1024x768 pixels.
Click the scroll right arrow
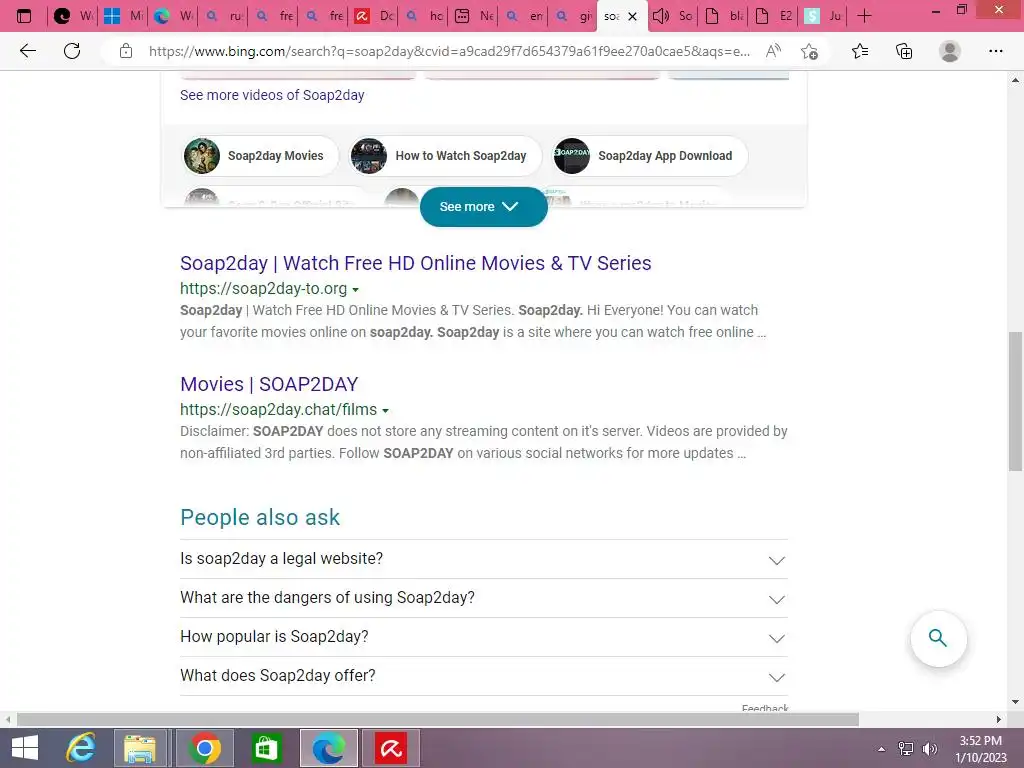point(999,720)
